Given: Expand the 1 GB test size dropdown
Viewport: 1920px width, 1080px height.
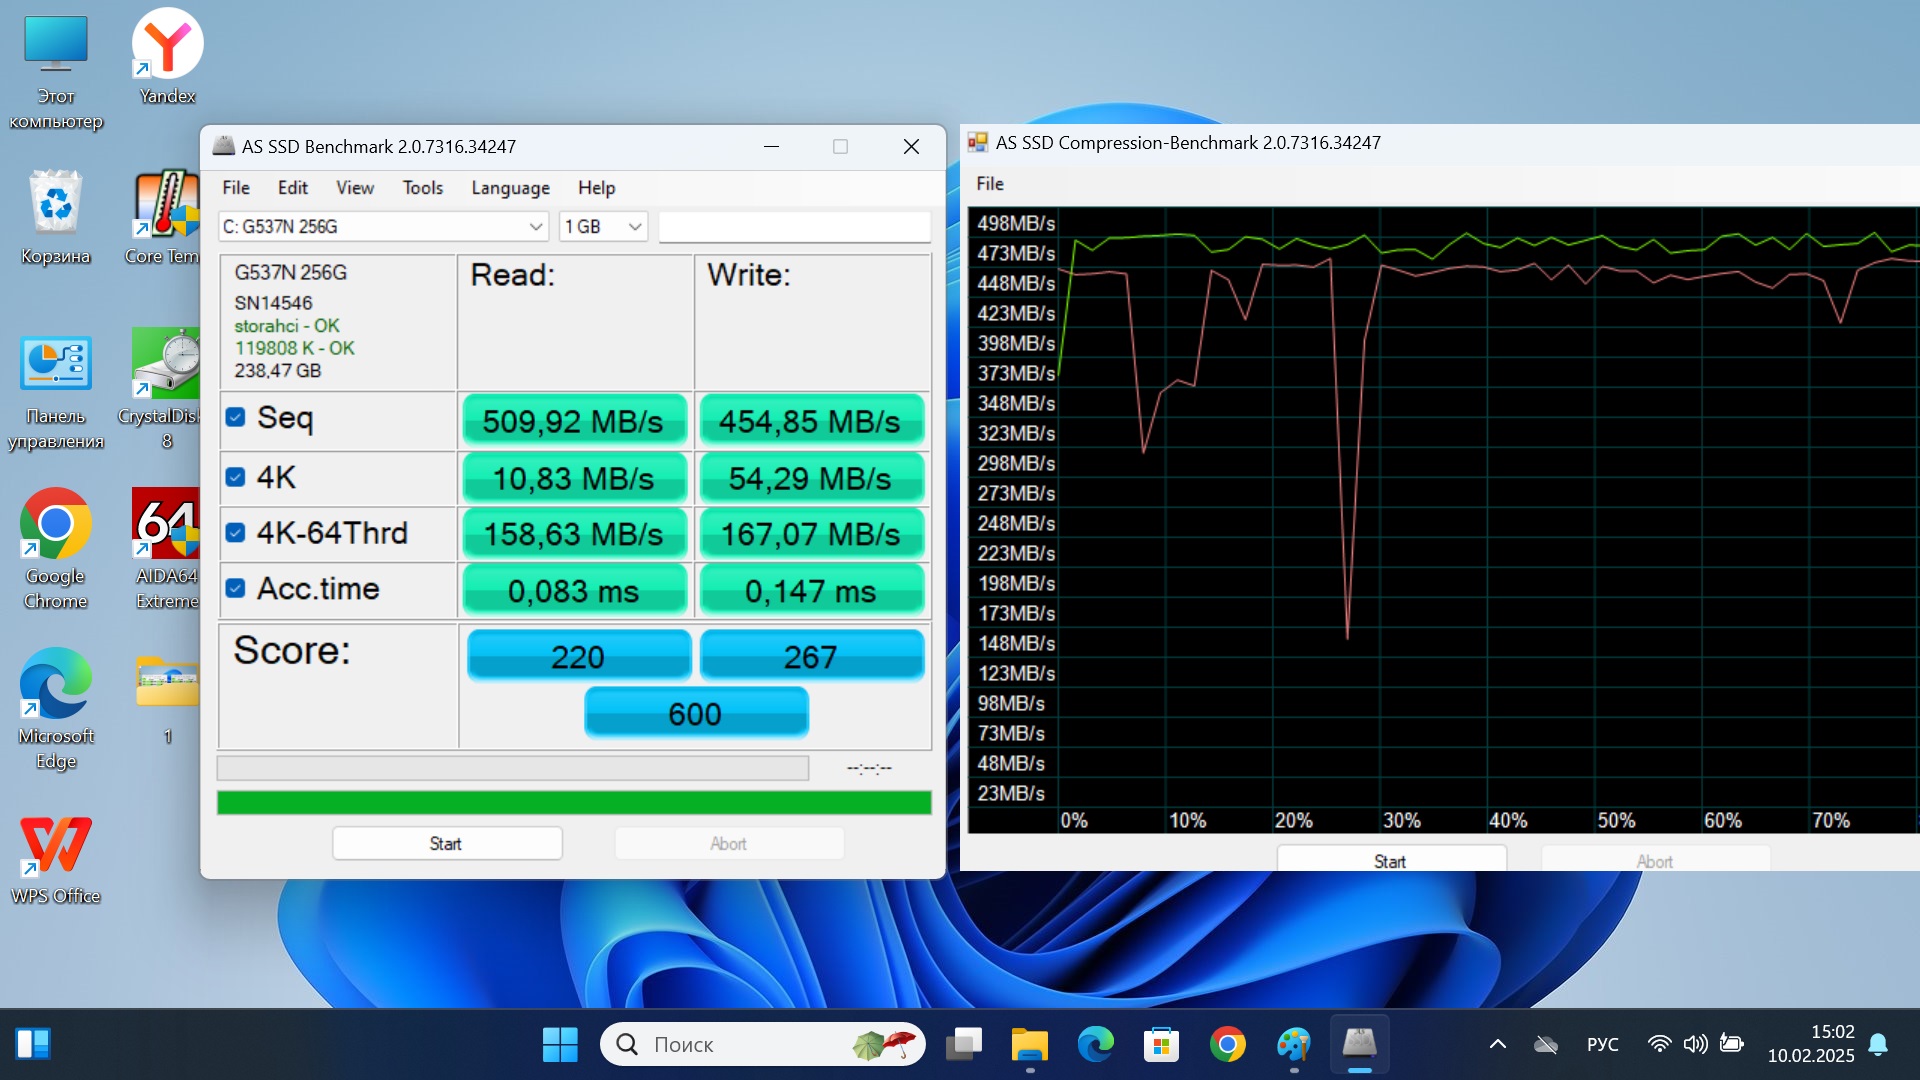Looking at the screenshot, I should pos(604,226).
